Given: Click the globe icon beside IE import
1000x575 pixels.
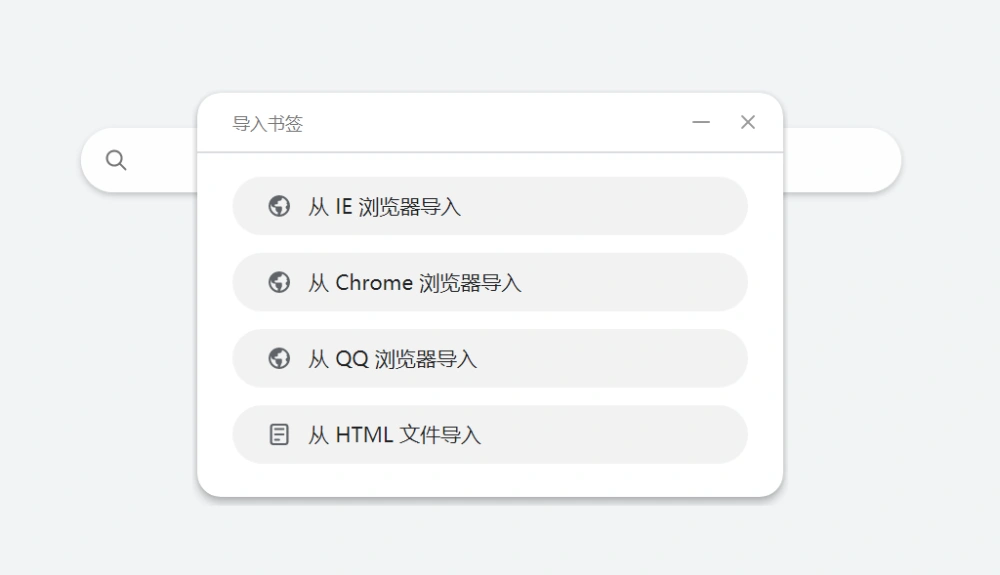Looking at the screenshot, I should pyautogui.click(x=279, y=206).
